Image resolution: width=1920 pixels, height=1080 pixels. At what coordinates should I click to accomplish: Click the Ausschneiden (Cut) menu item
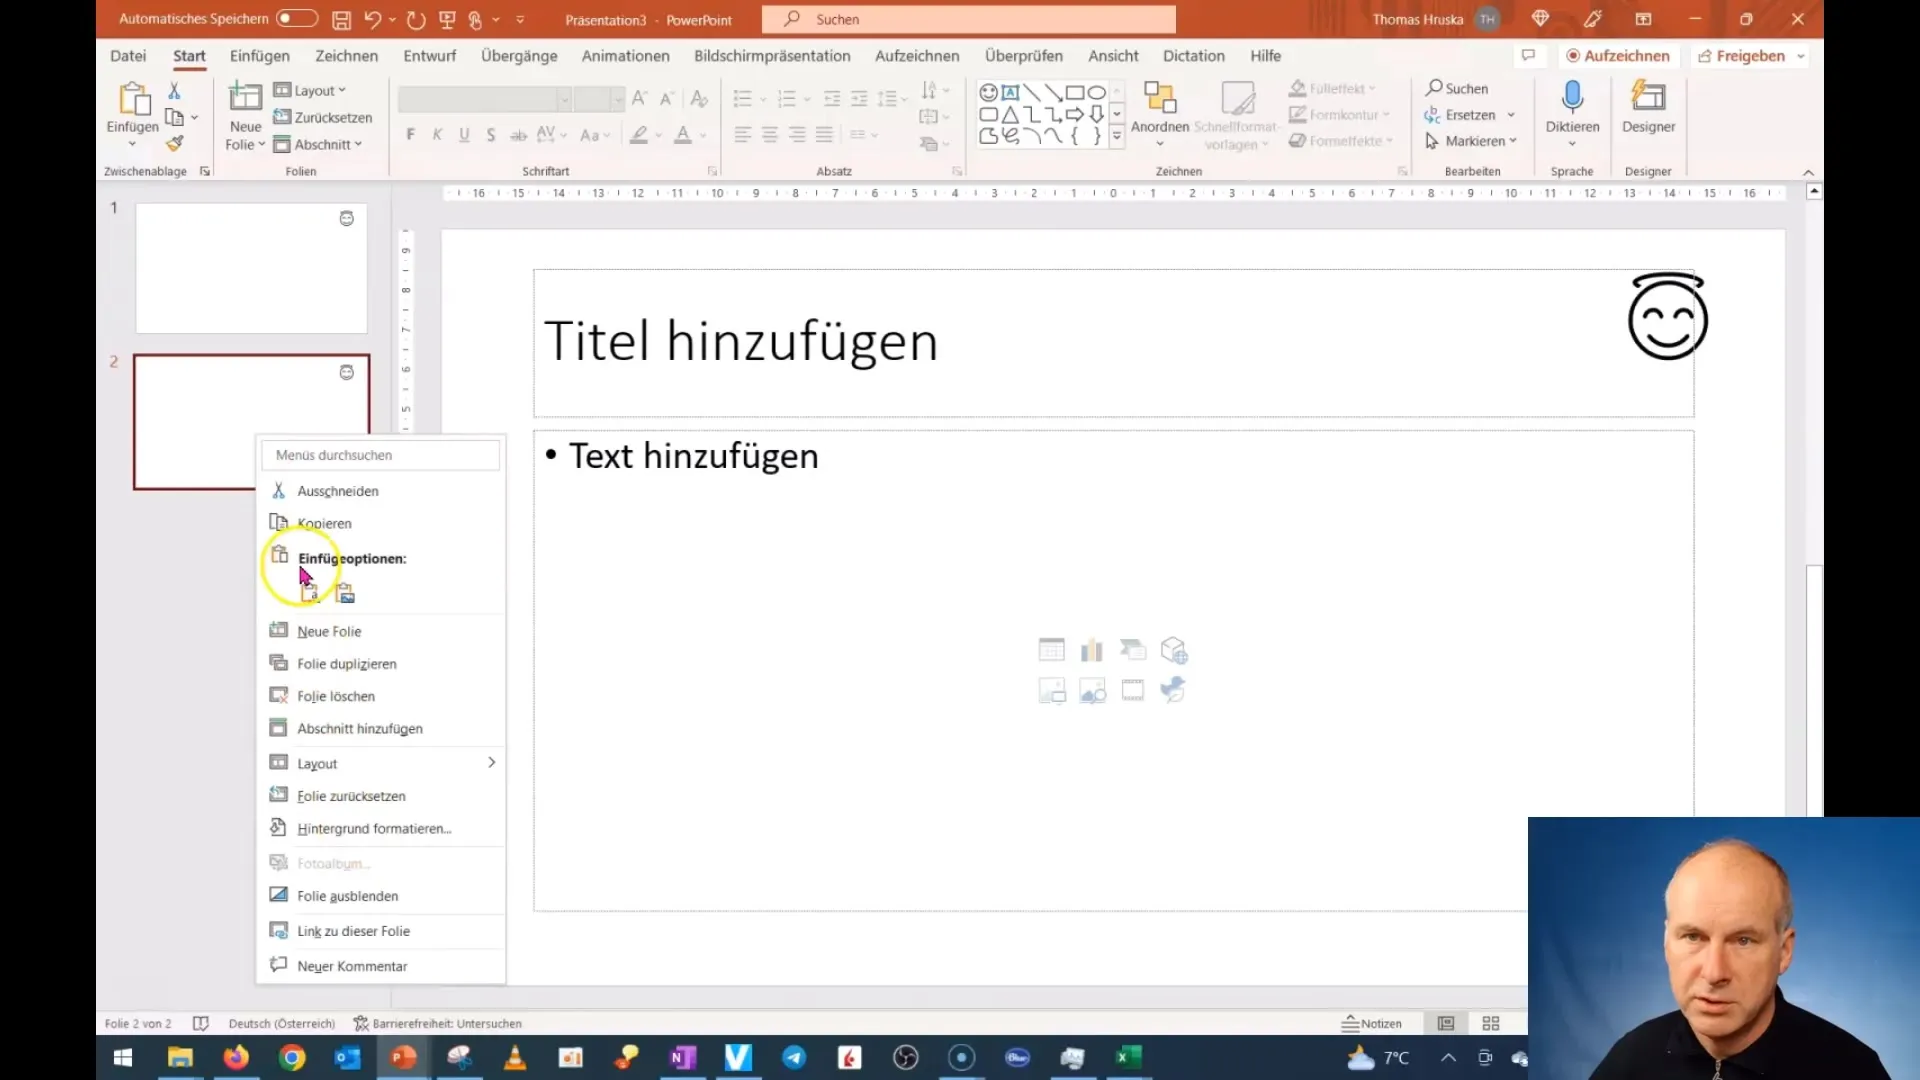click(338, 491)
